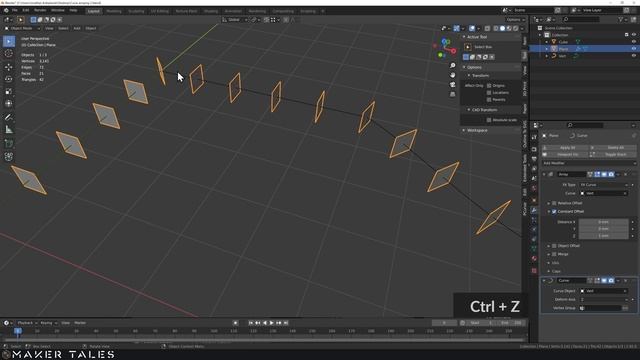Open the Global transform orientation dropdown
This screenshot has height=360, width=640.
click(x=235, y=20)
